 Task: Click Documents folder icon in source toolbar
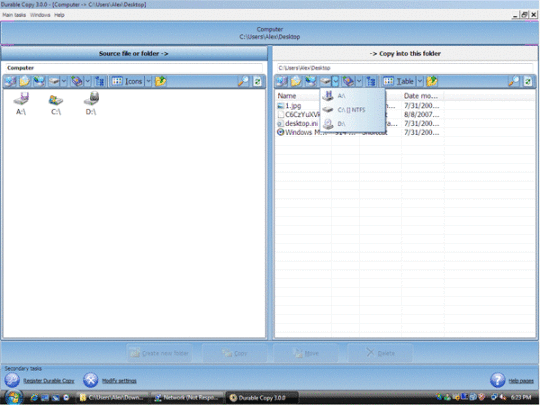pyautogui.click(x=25, y=81)
